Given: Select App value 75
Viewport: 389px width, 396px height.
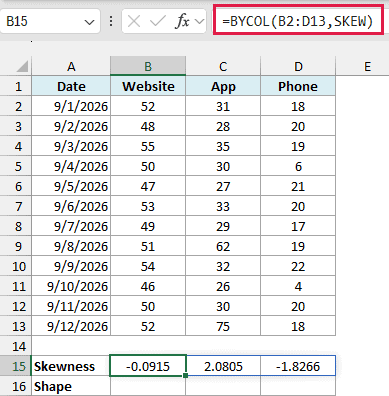Looking at the screenshot, I should pos(223,326).
